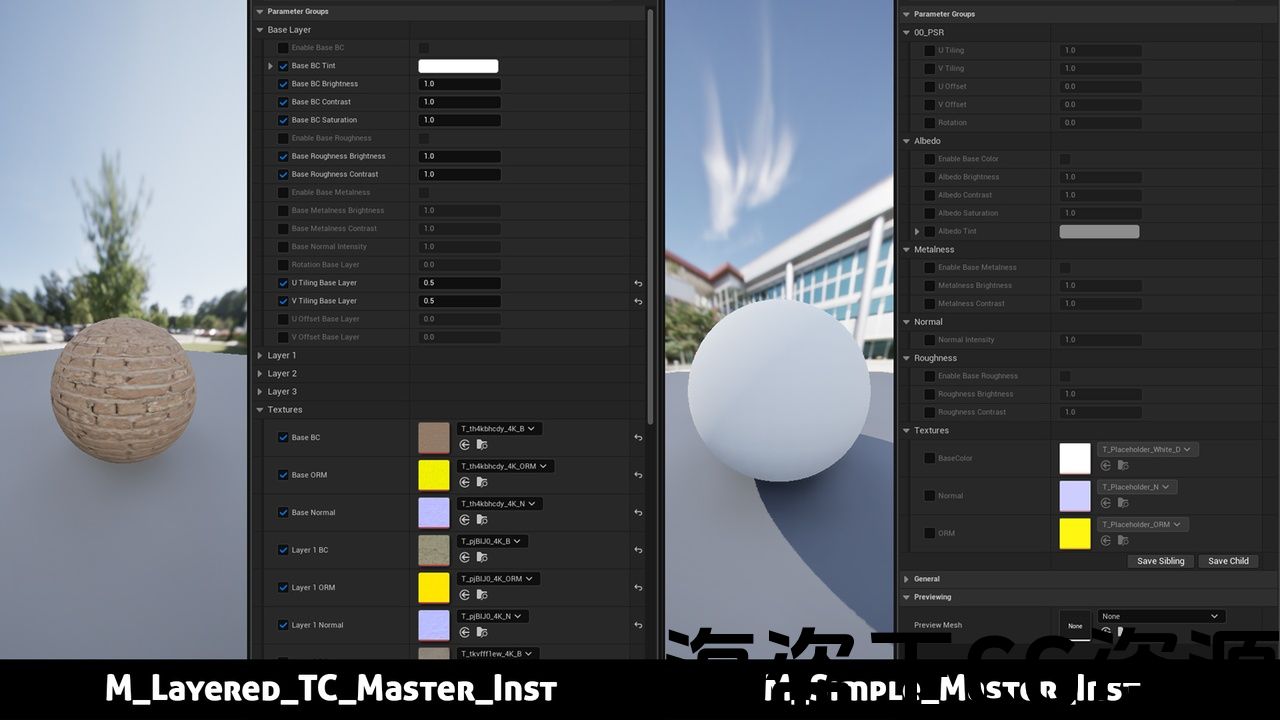Click the Save Sibling button
This screenshot has width=1280, height=720.
click(x=1160, y=561)
